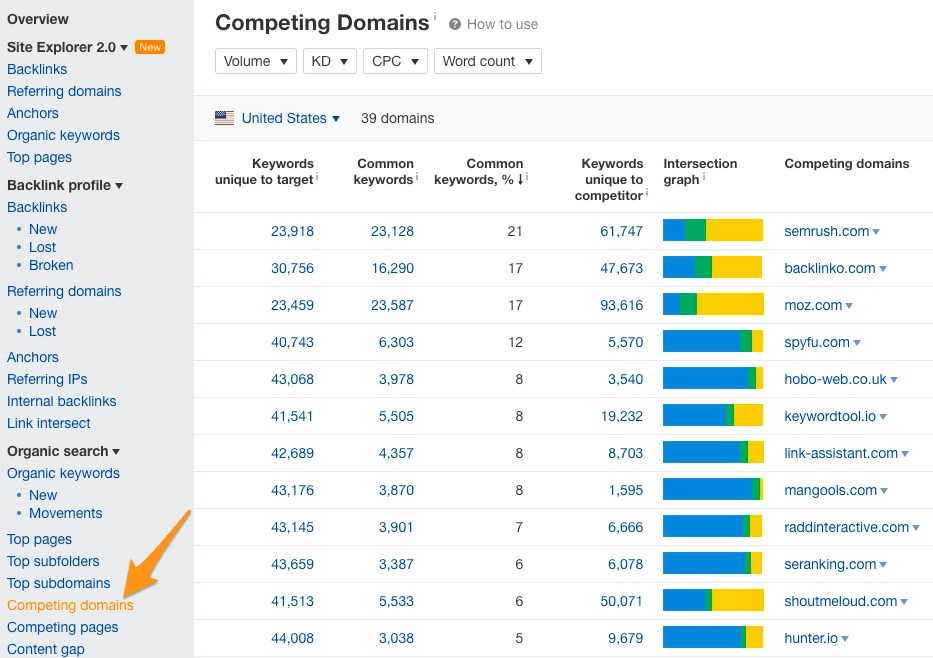Click the 44,008 unique keywords value
The image size is (933, 658).
coord(292,638)
